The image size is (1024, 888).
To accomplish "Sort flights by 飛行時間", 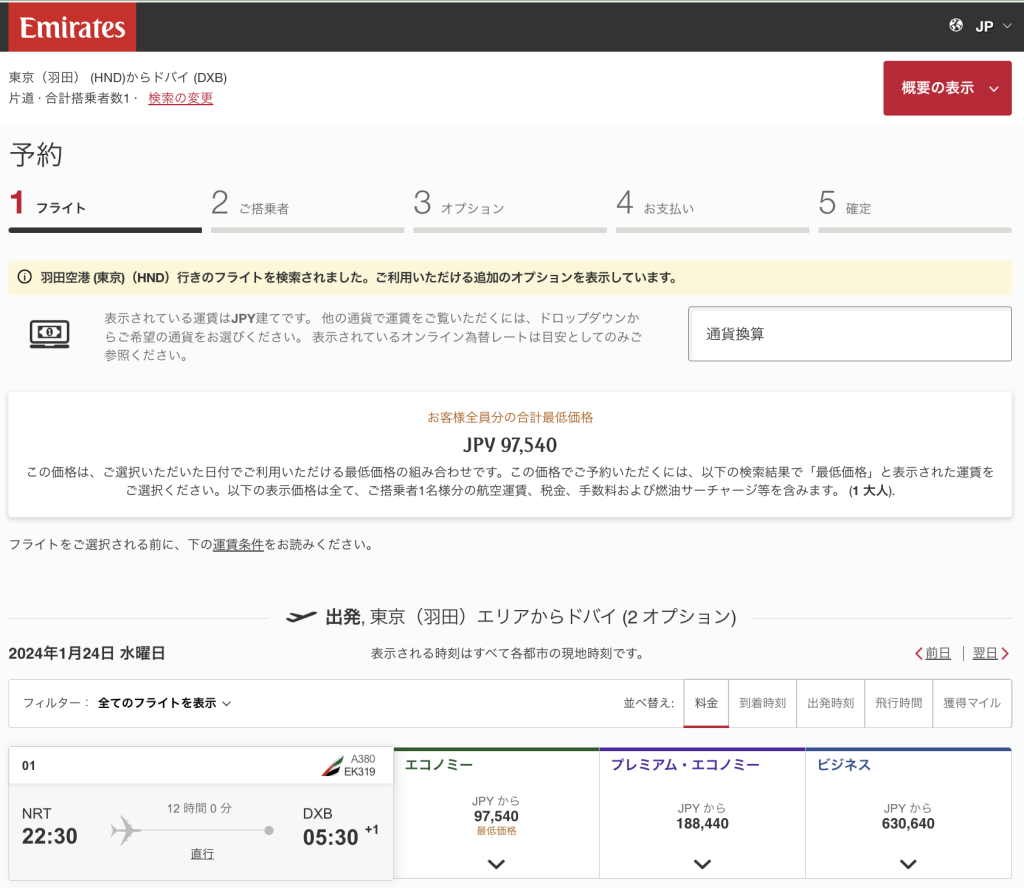I will 898,703.
